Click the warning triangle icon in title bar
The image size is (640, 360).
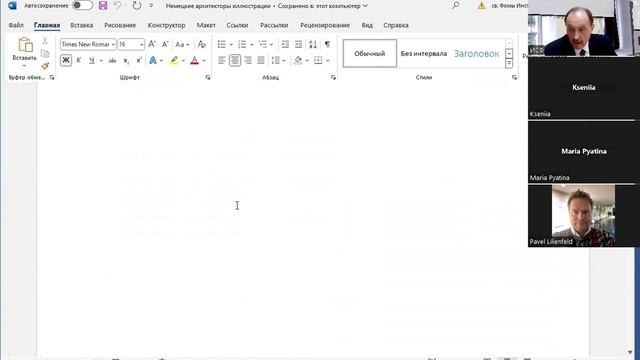[482, 6]
